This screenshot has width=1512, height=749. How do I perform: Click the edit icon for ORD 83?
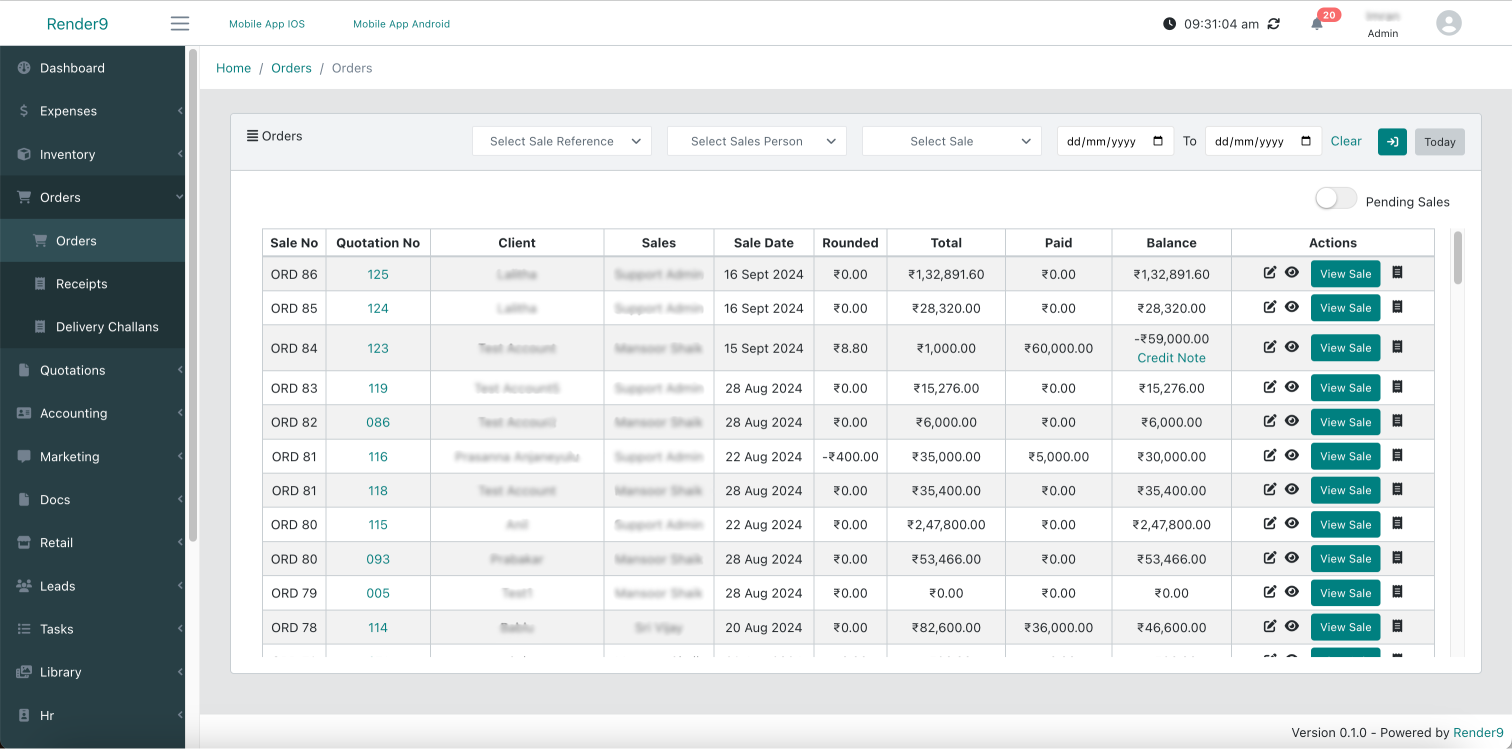tap(1270, 387)
